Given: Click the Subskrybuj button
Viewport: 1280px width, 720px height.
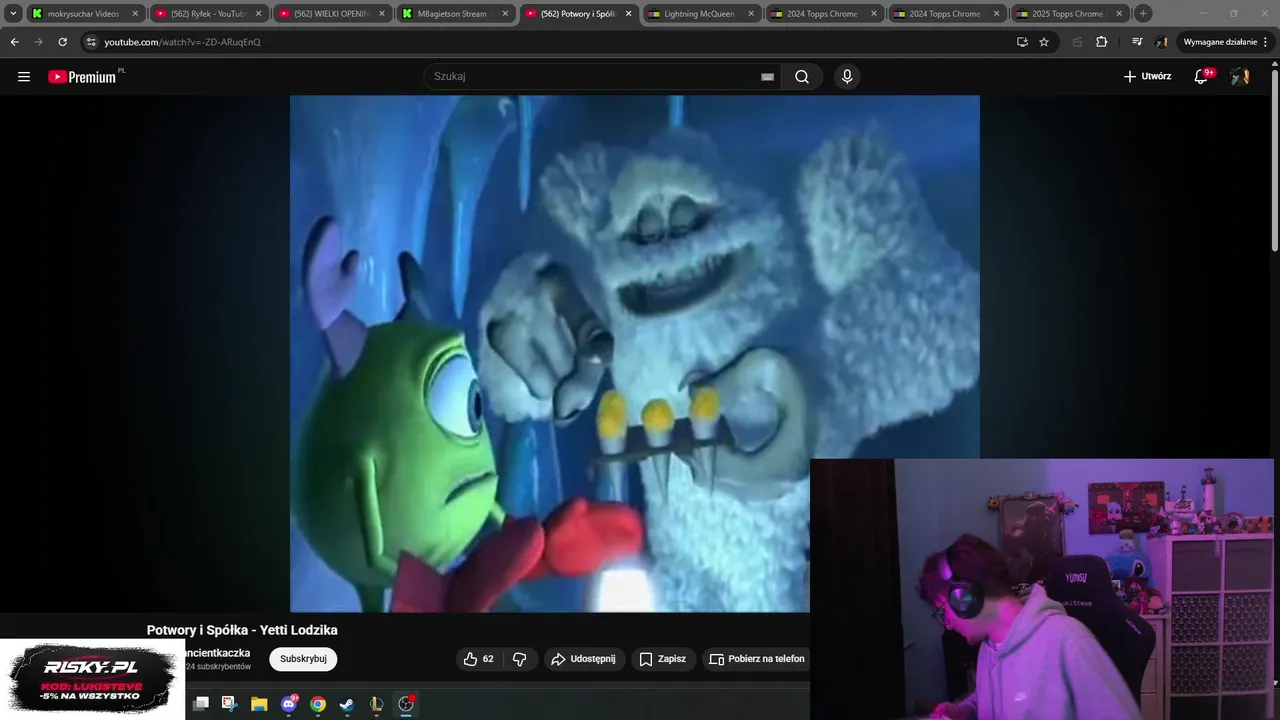Looking at the screenshot, I should [303, 659].
